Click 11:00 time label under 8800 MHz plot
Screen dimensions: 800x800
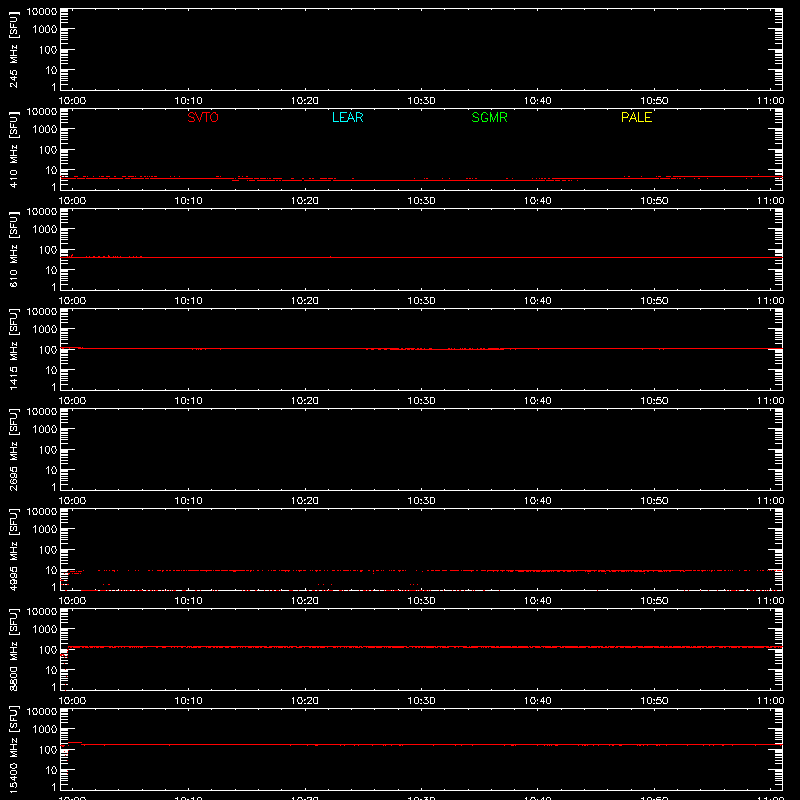(770, 701)
